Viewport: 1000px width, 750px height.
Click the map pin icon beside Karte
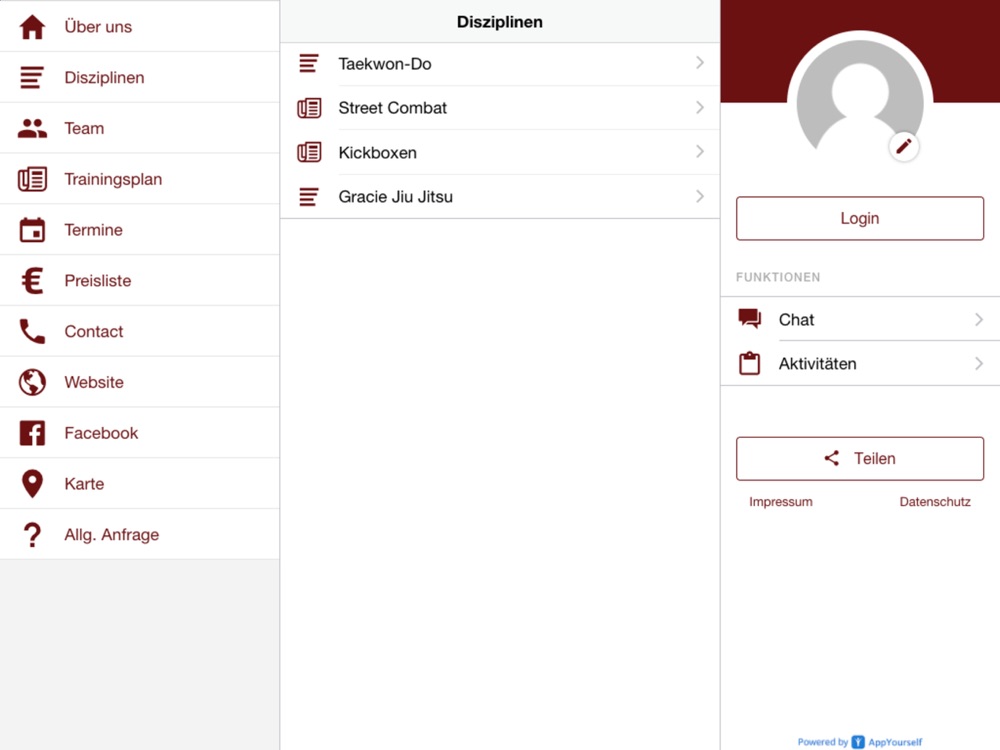[x=33, y=483]
